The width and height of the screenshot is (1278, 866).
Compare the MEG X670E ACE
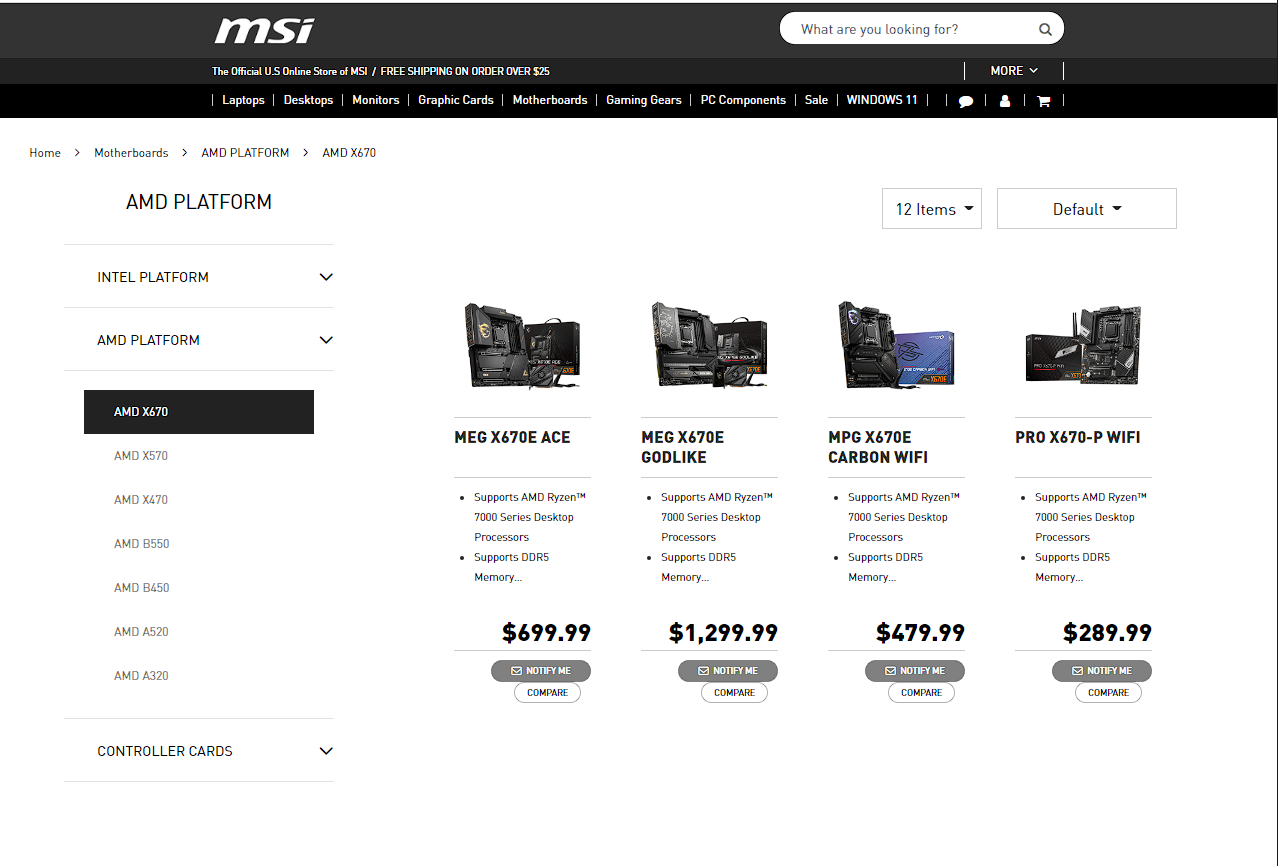click(547, 692)
